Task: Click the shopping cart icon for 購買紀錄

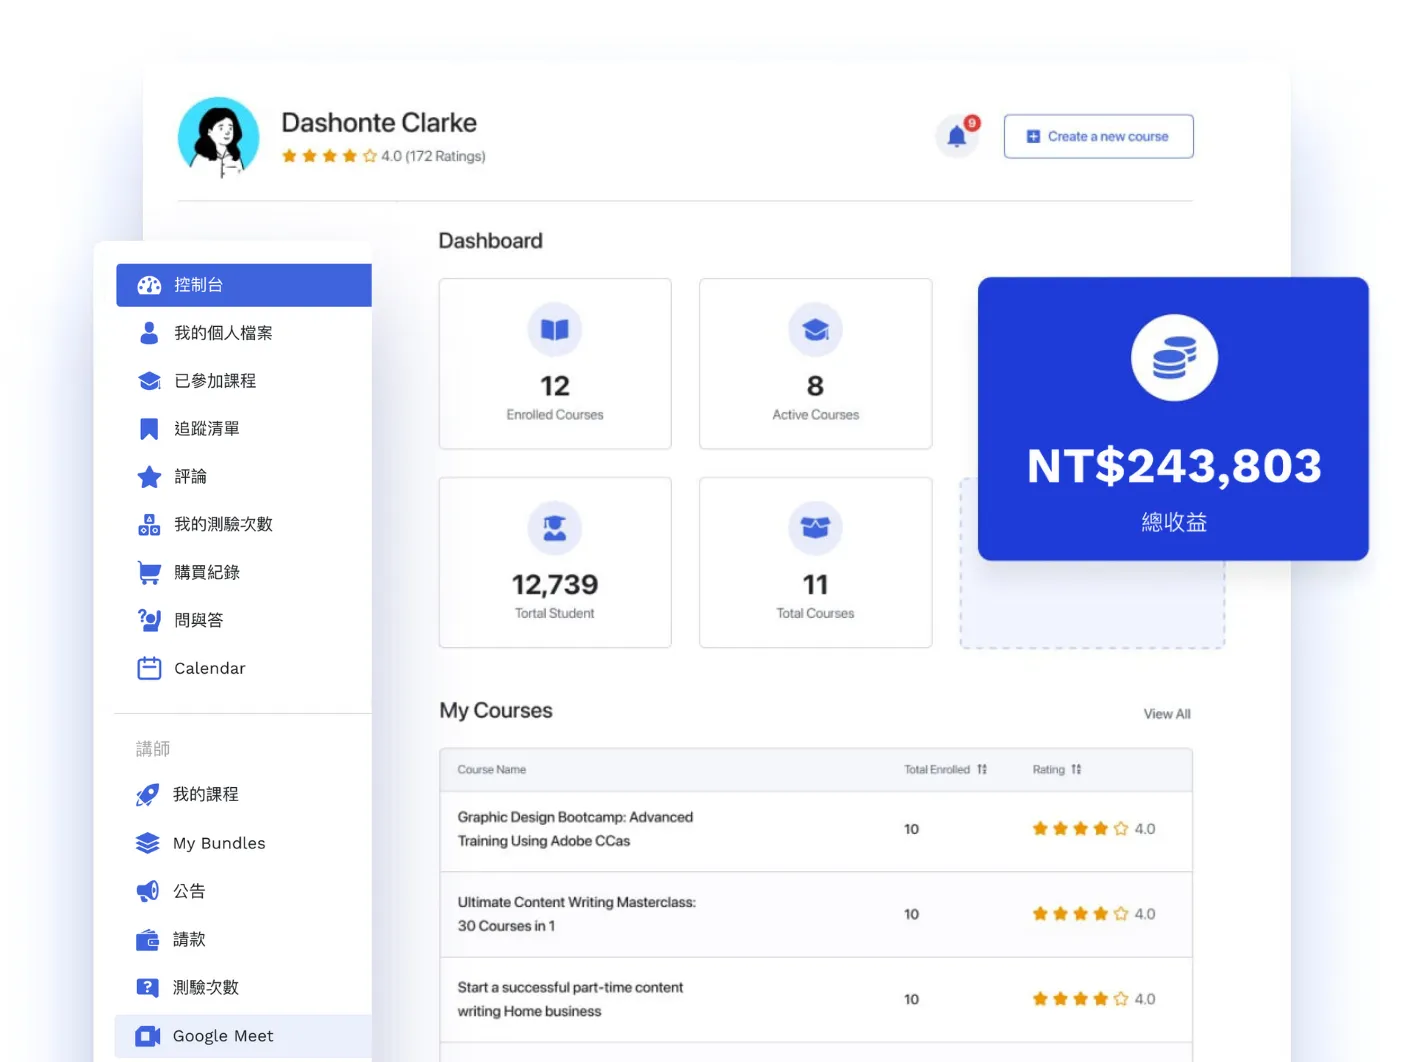Action: [149, 572]
